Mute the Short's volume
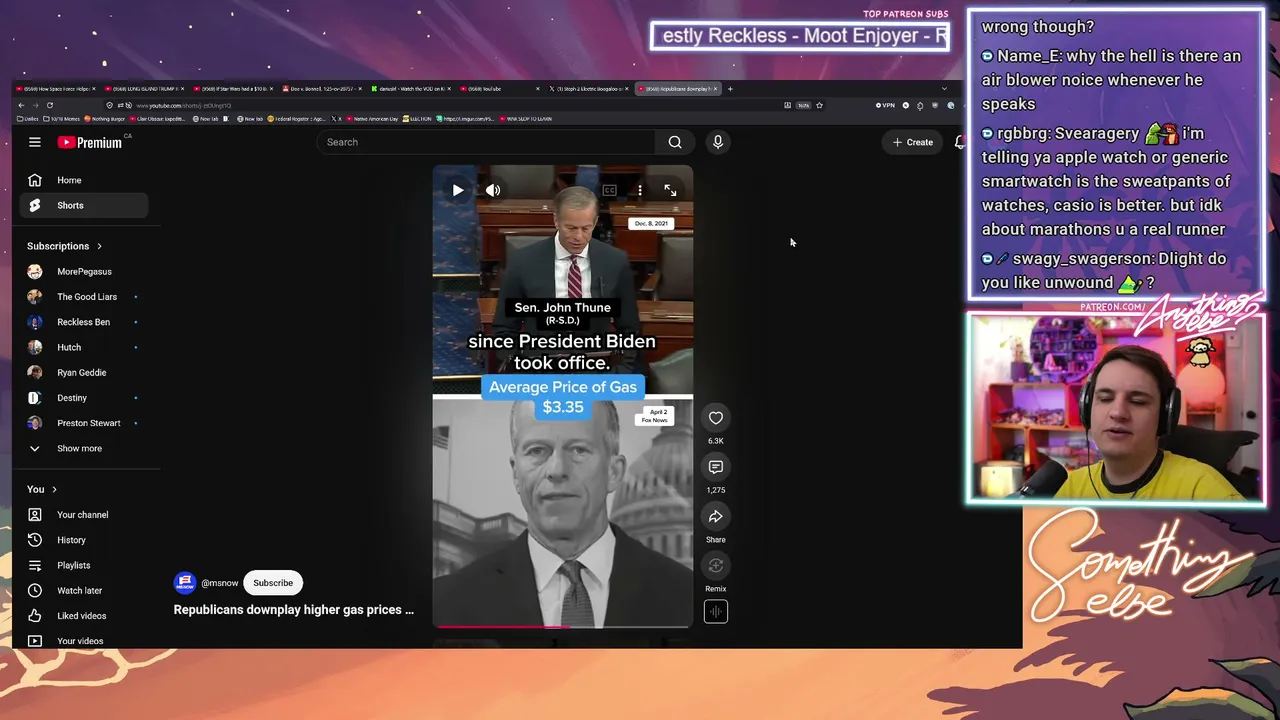The image size is (1280, 720). click(493, 190)
